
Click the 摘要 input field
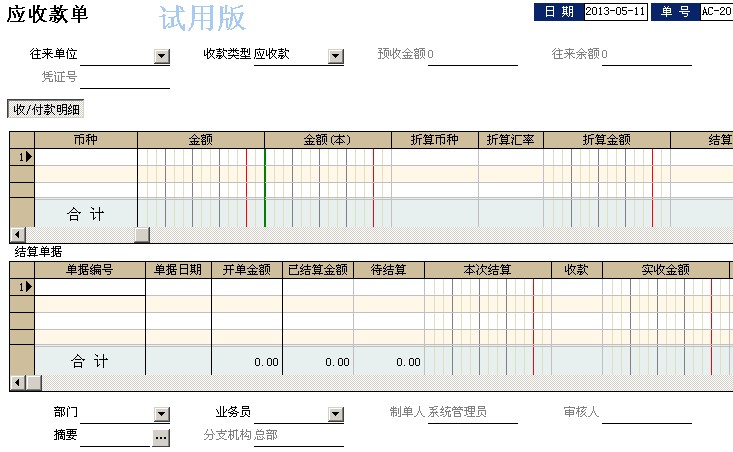click(116, 437)
